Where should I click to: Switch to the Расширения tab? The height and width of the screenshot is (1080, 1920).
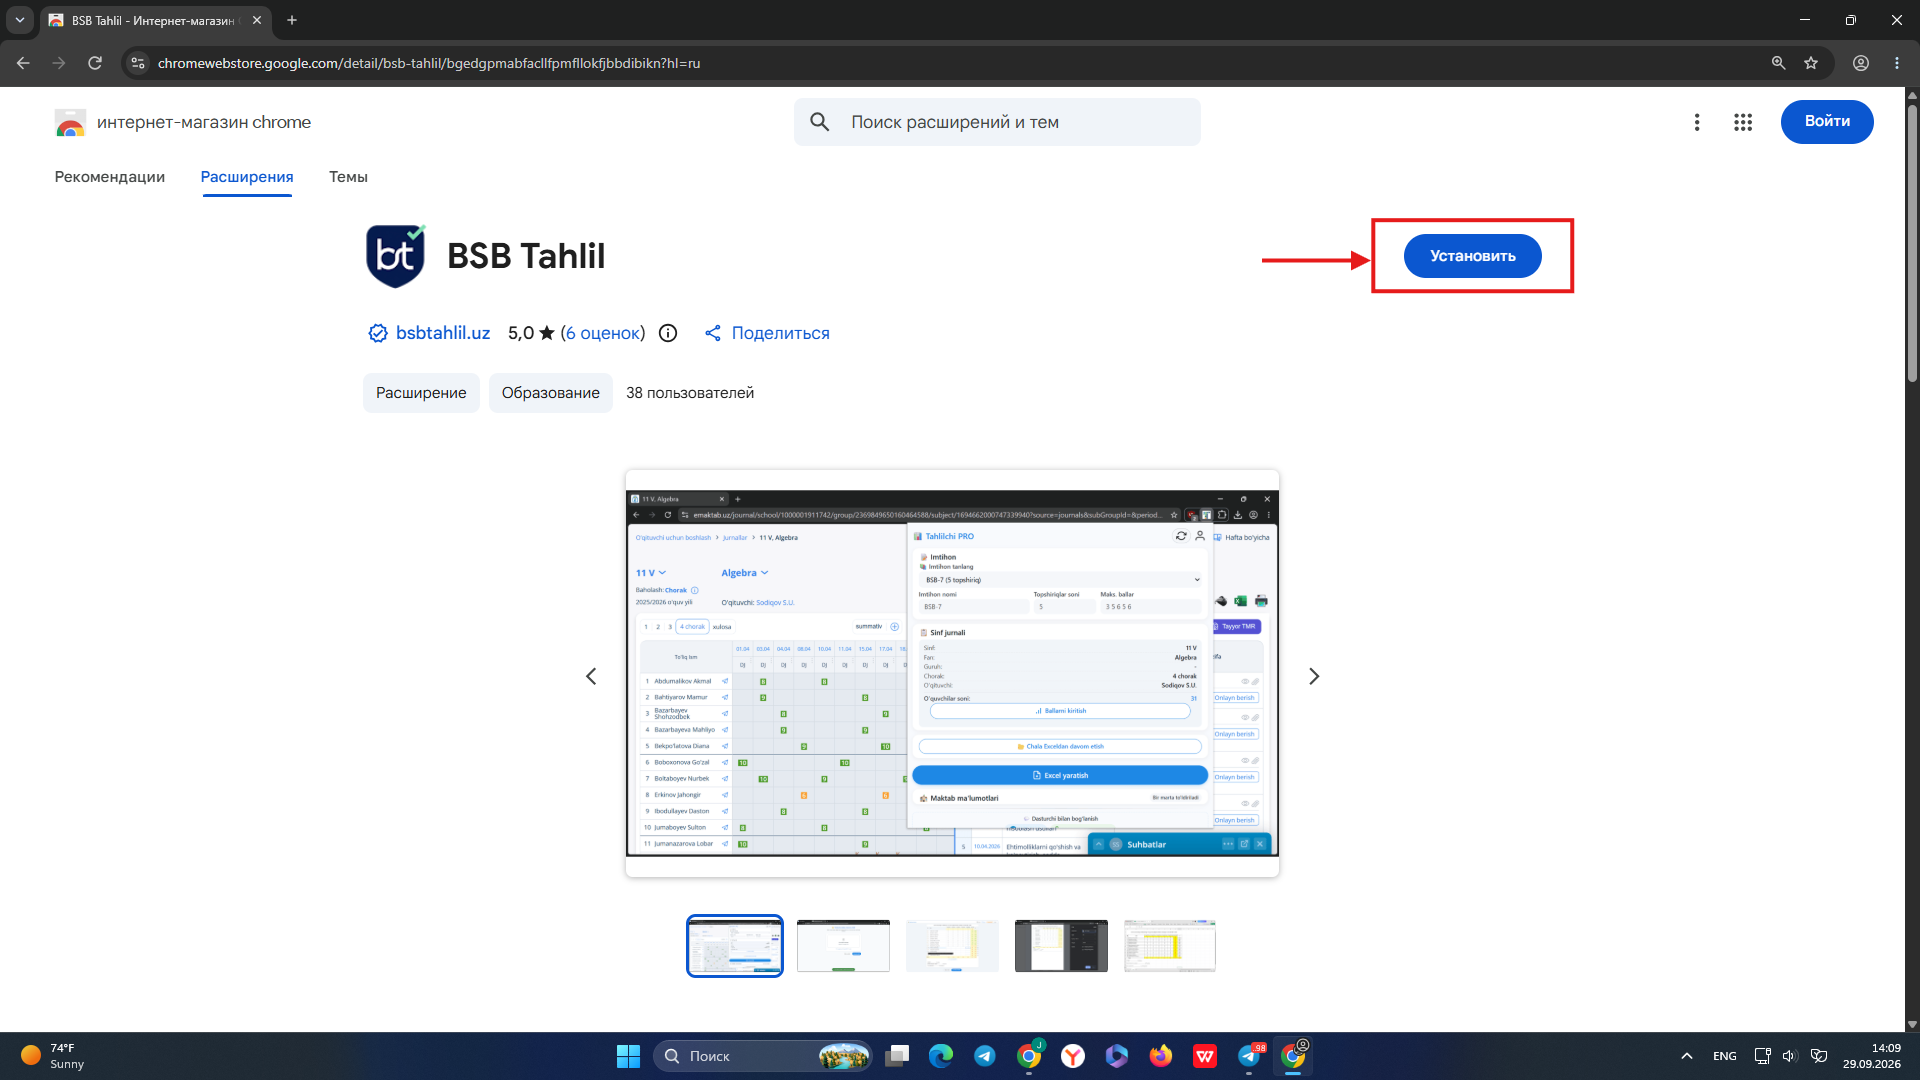coord(247,177)
